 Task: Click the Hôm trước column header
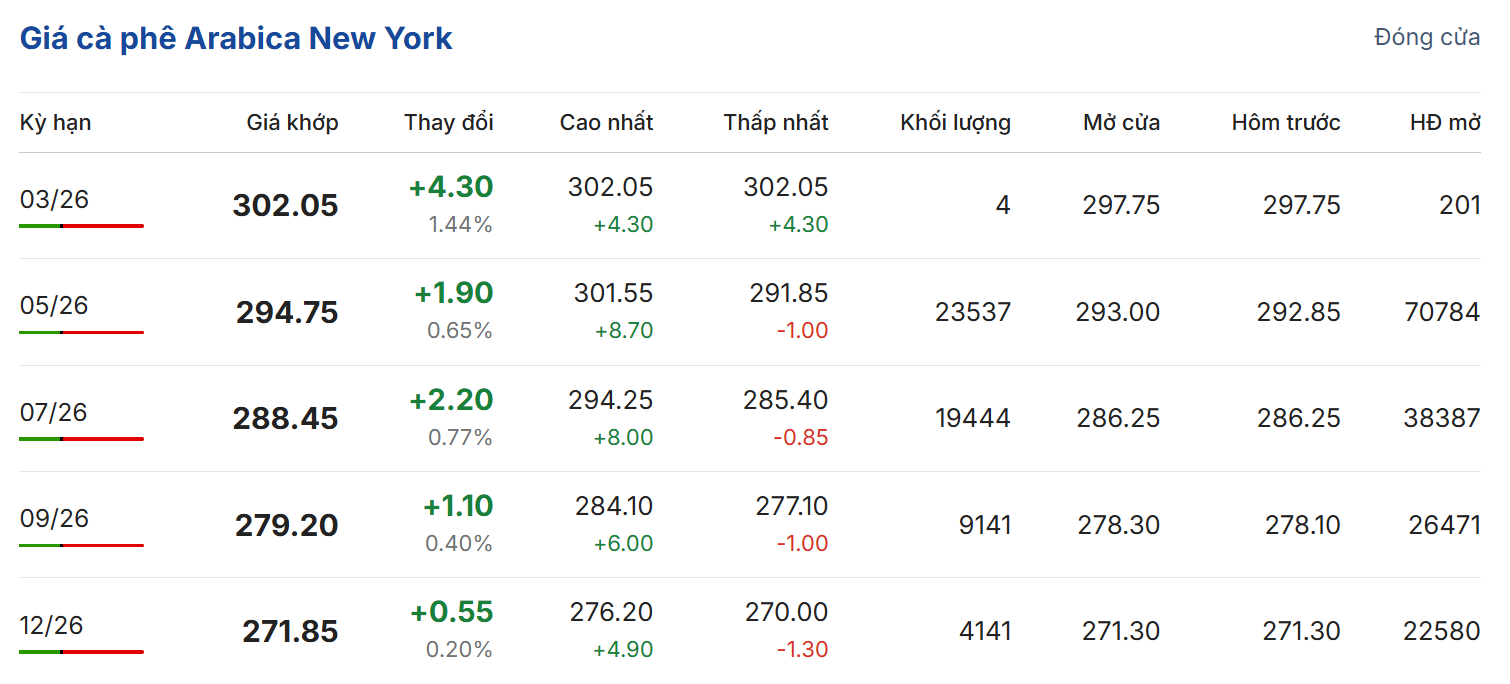point(1286,123)
